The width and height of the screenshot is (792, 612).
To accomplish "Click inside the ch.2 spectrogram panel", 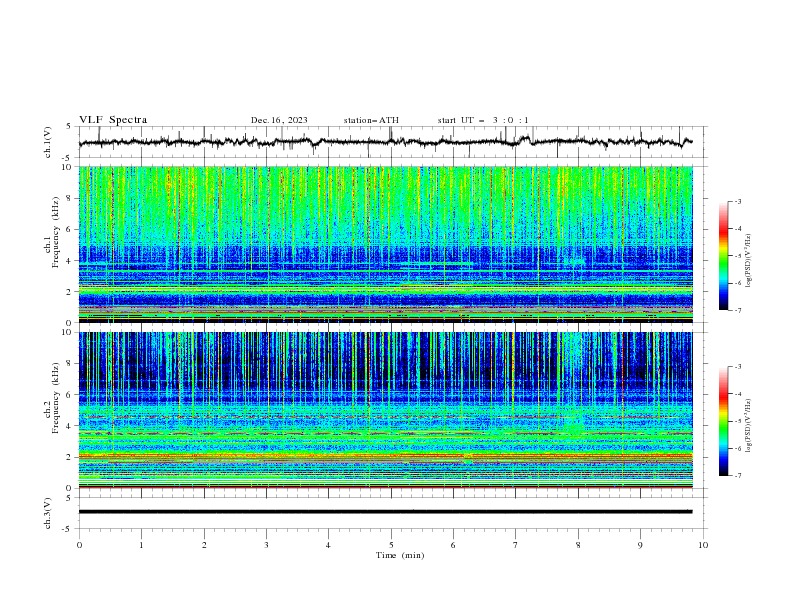I will (x=386, y=410).
